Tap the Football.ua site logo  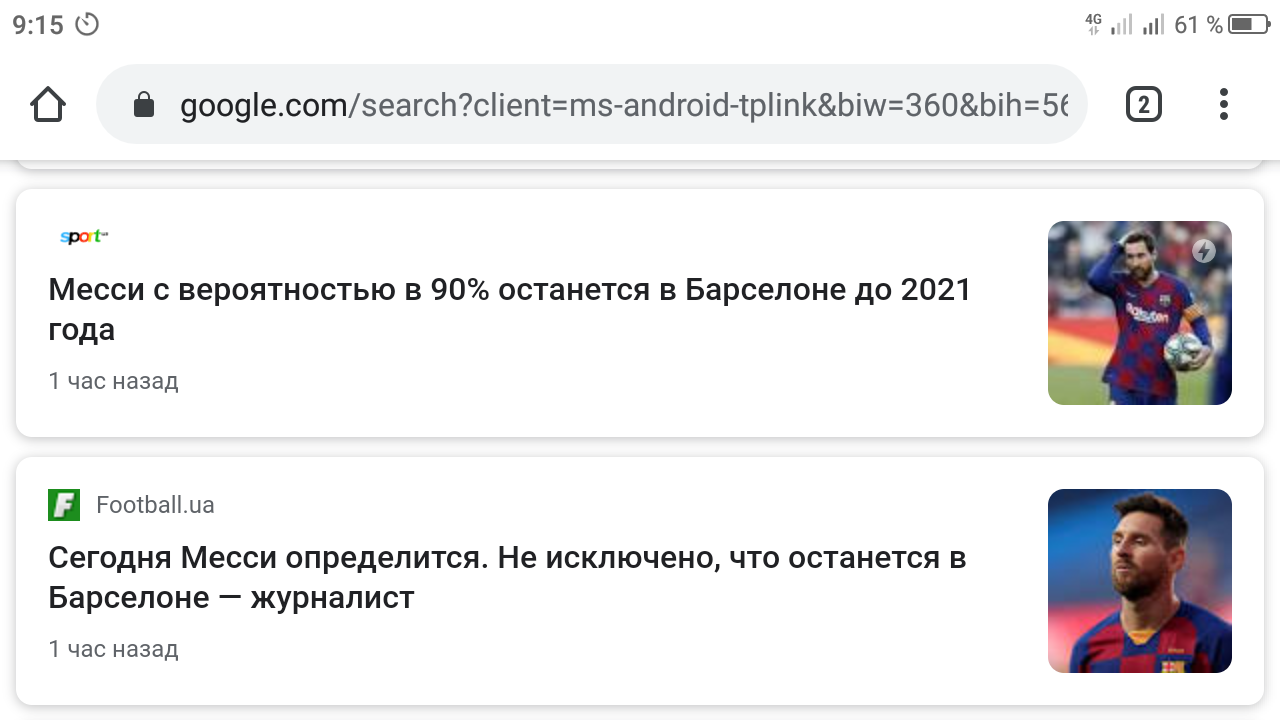point(64,505)
